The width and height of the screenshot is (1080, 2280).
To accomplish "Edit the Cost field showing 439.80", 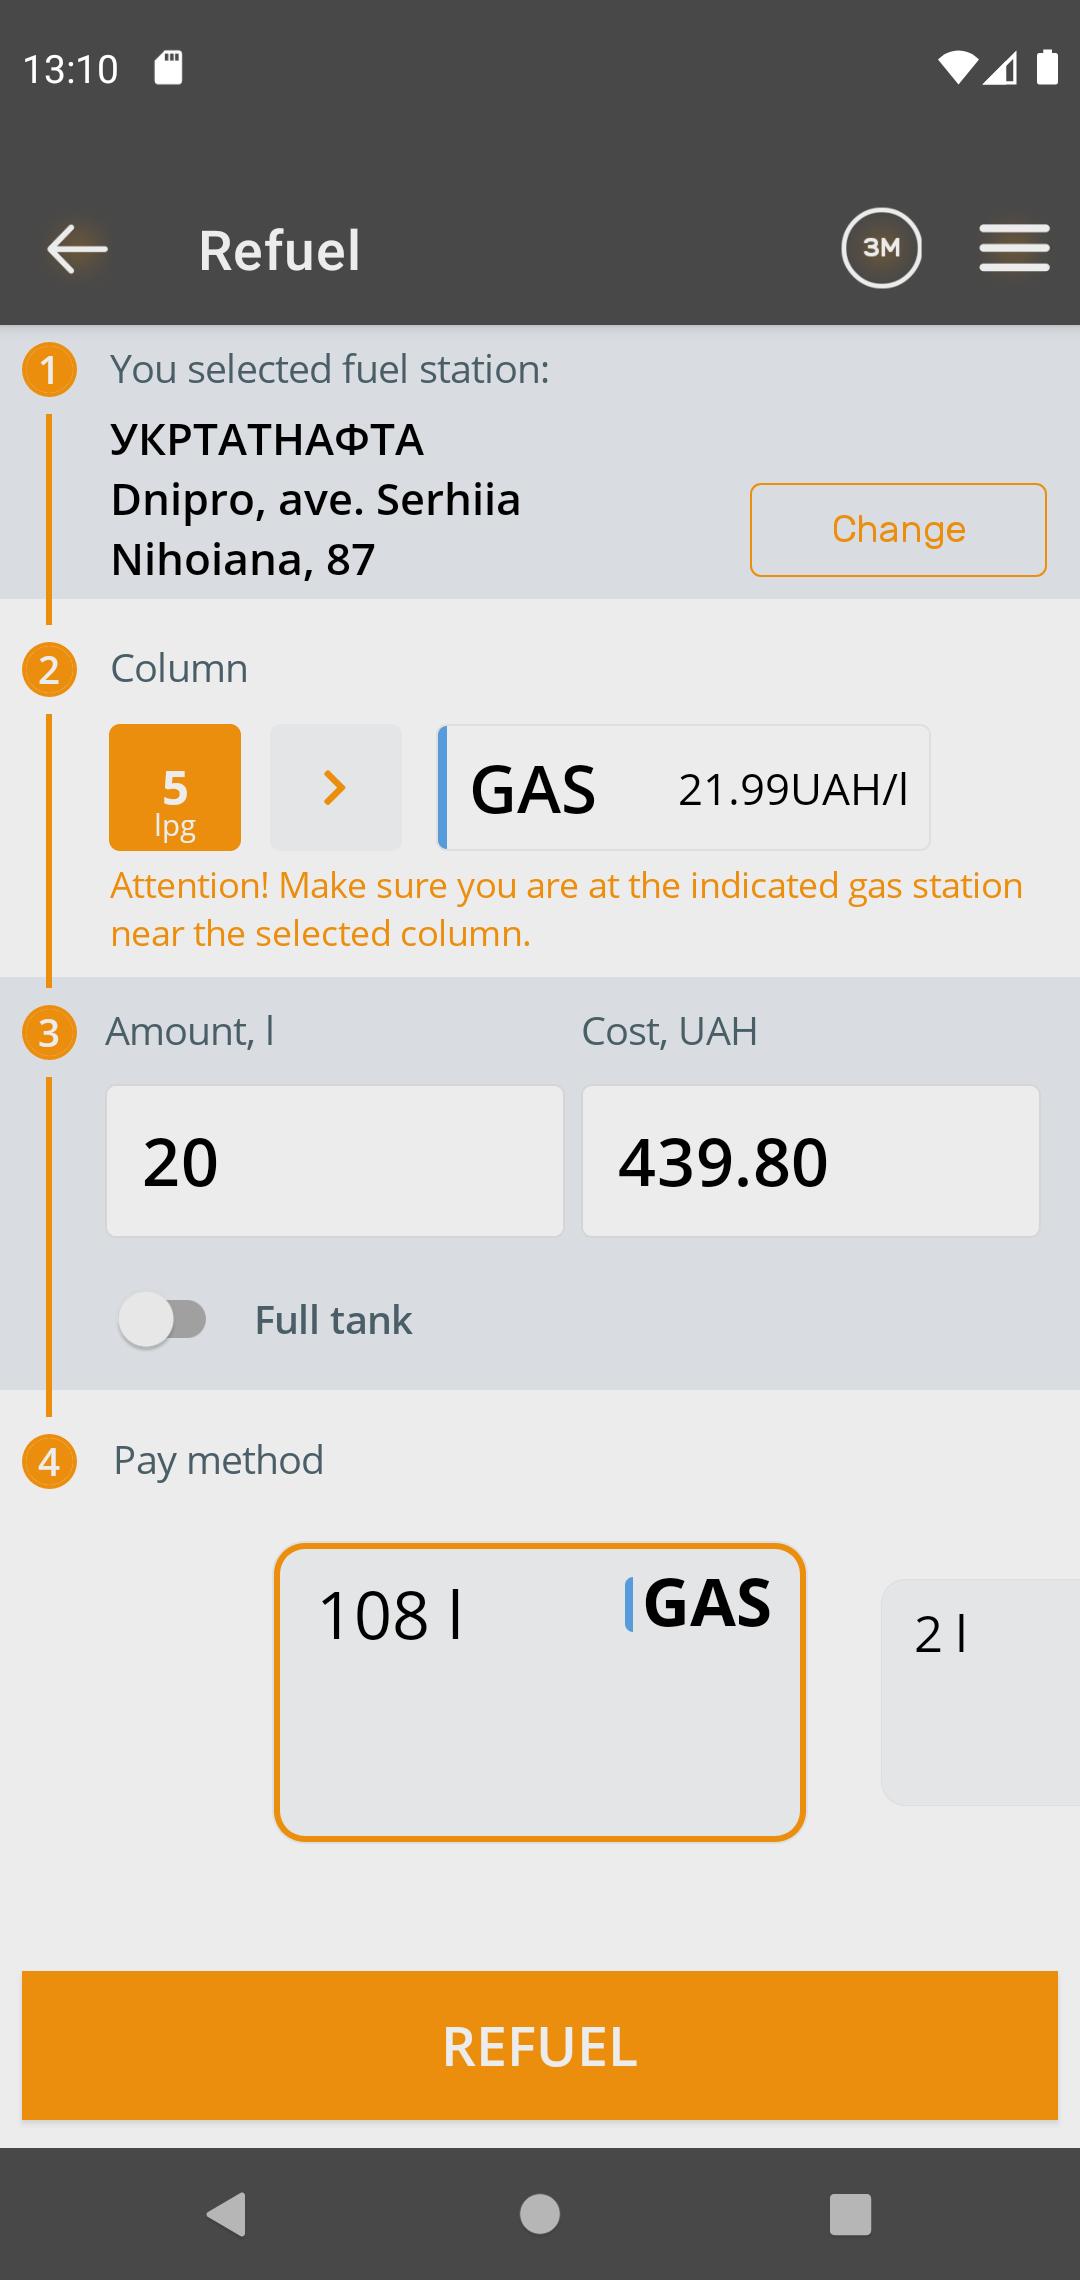I will click(x=810, y=1162).
